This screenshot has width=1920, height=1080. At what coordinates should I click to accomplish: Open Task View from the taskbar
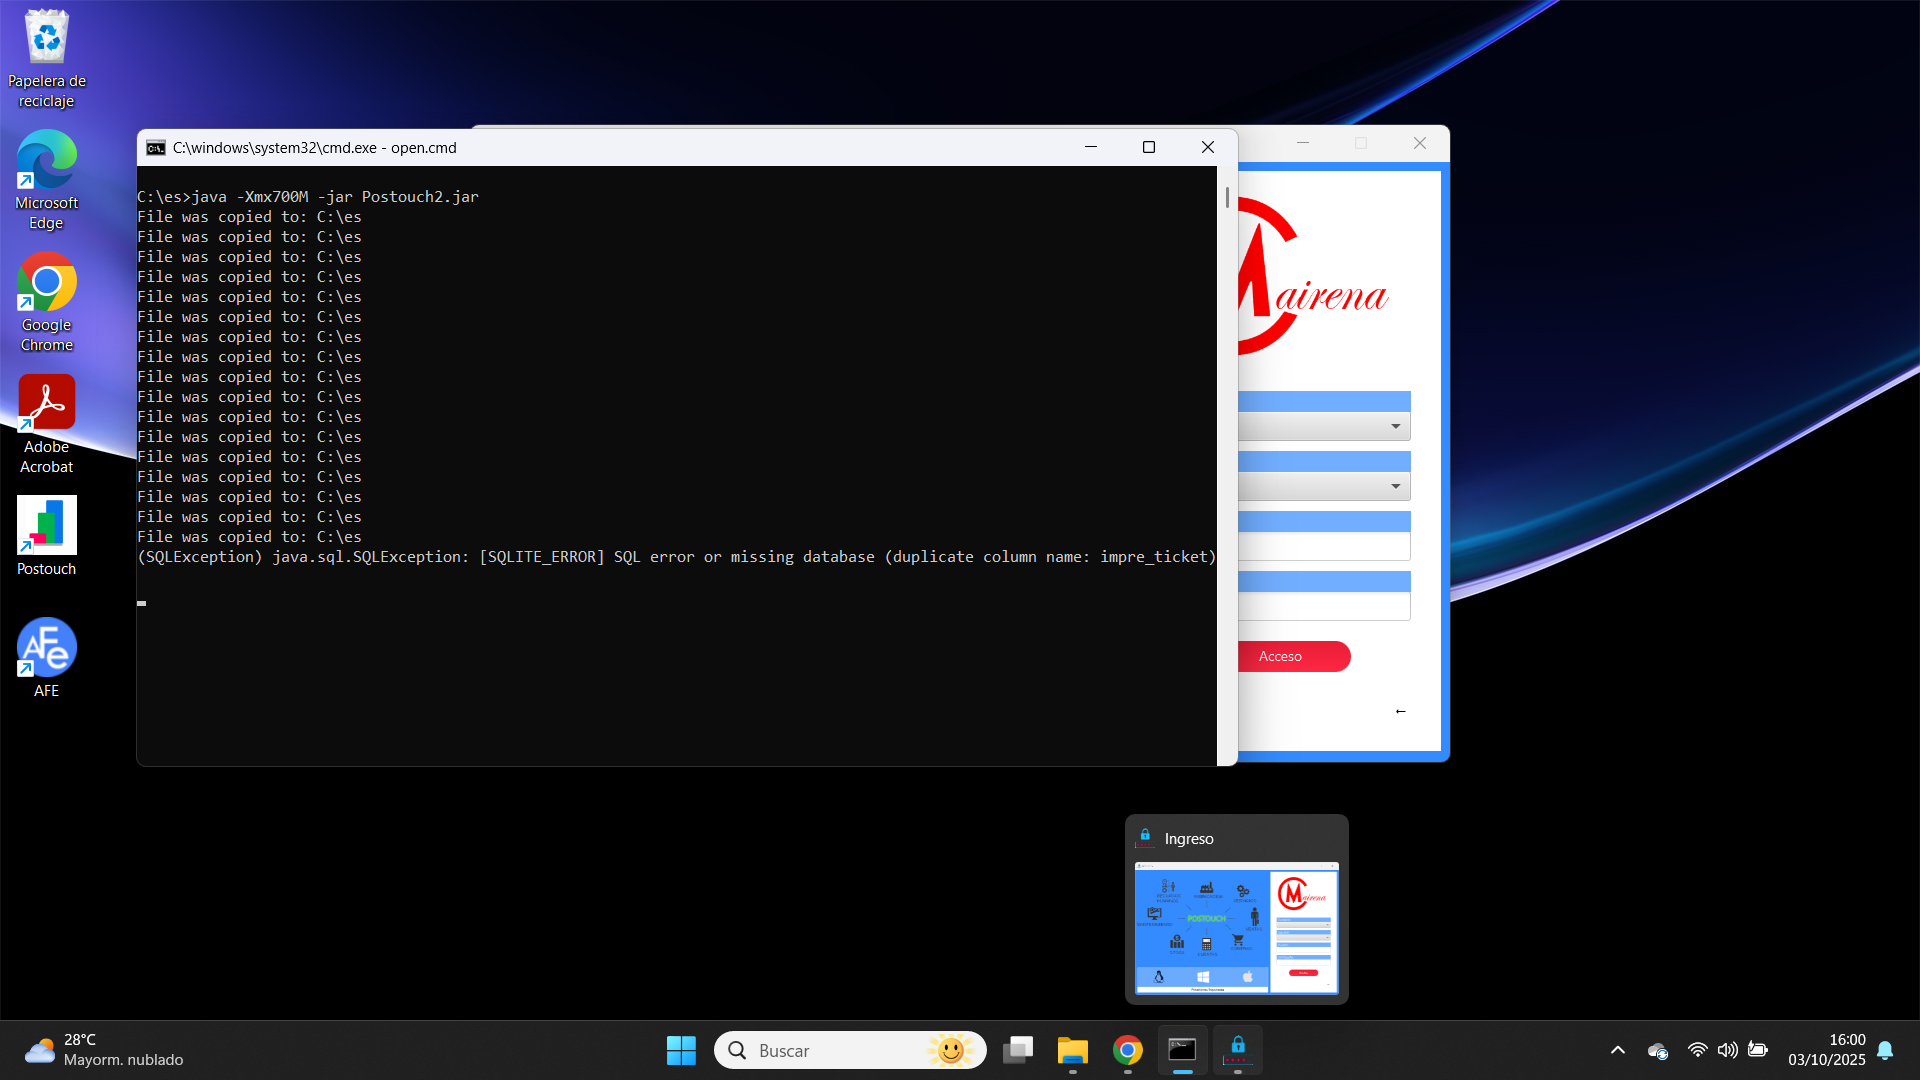1018,1050
